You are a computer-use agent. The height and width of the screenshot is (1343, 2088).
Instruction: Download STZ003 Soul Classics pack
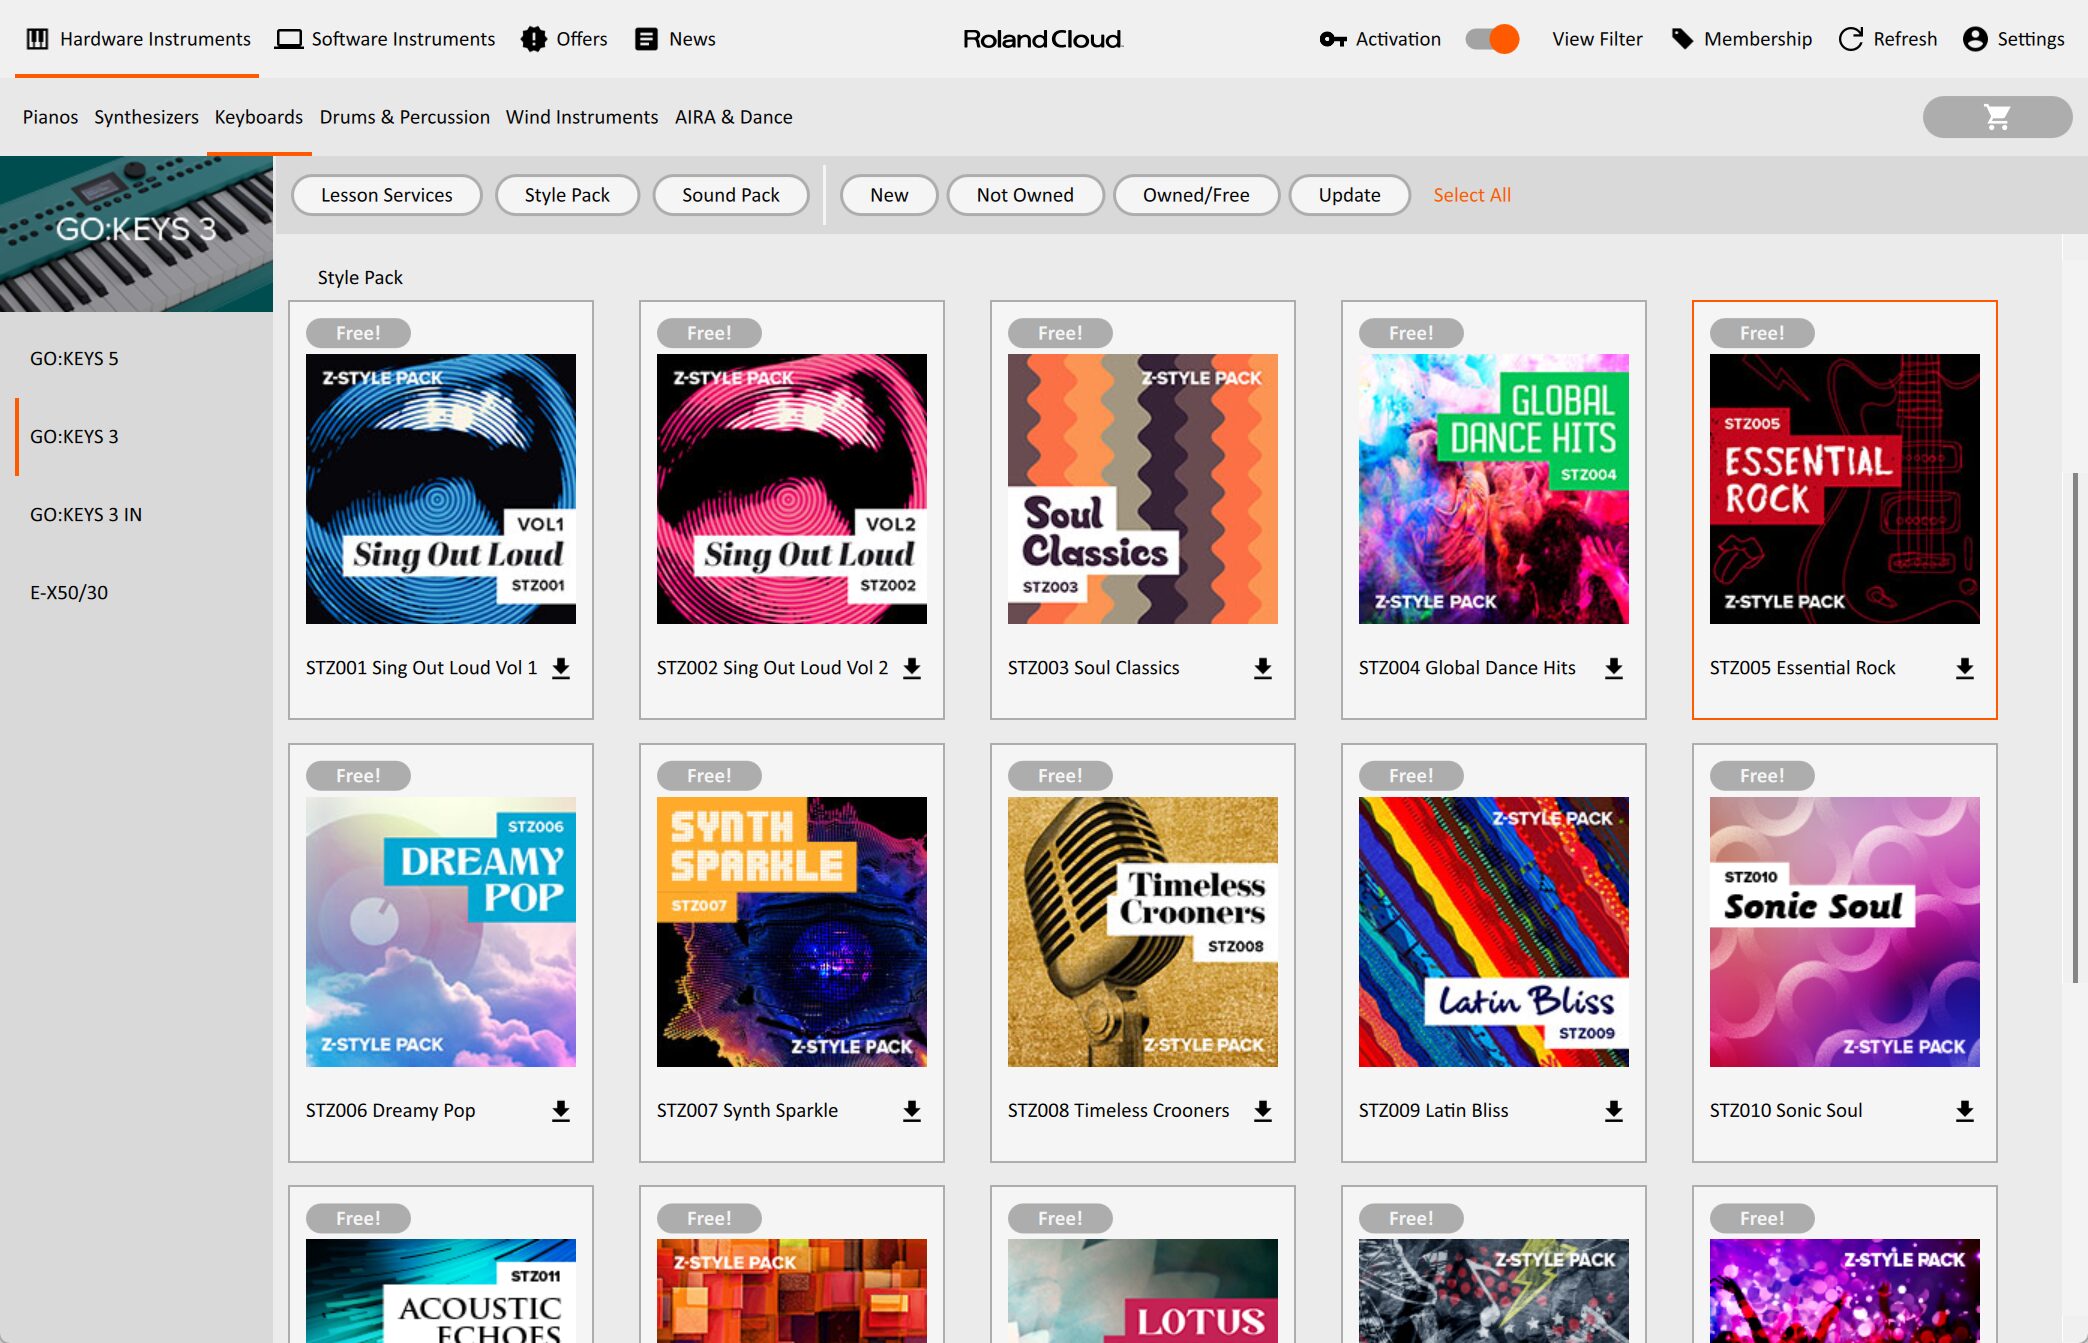(1263, 668)
